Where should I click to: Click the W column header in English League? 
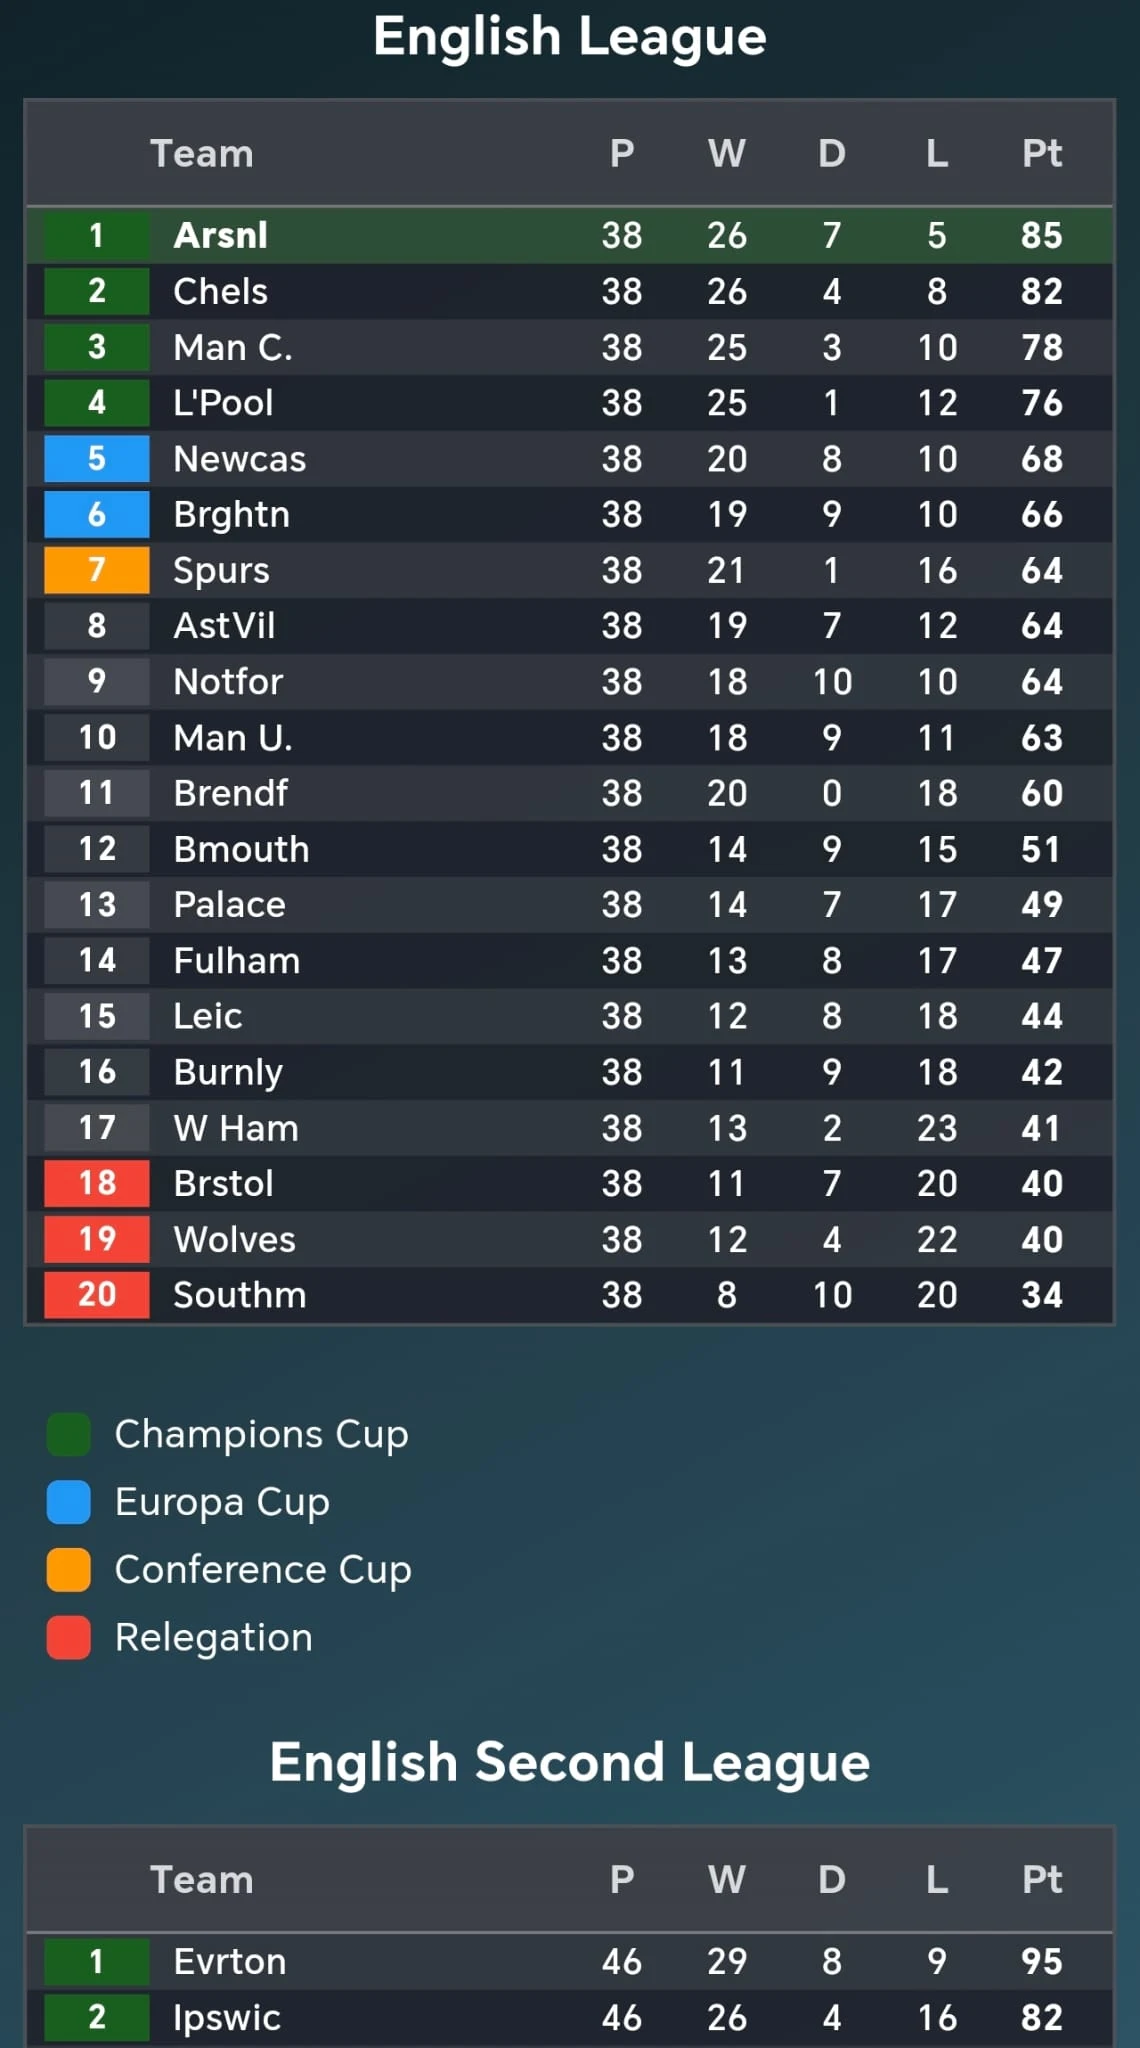[726, 154]
